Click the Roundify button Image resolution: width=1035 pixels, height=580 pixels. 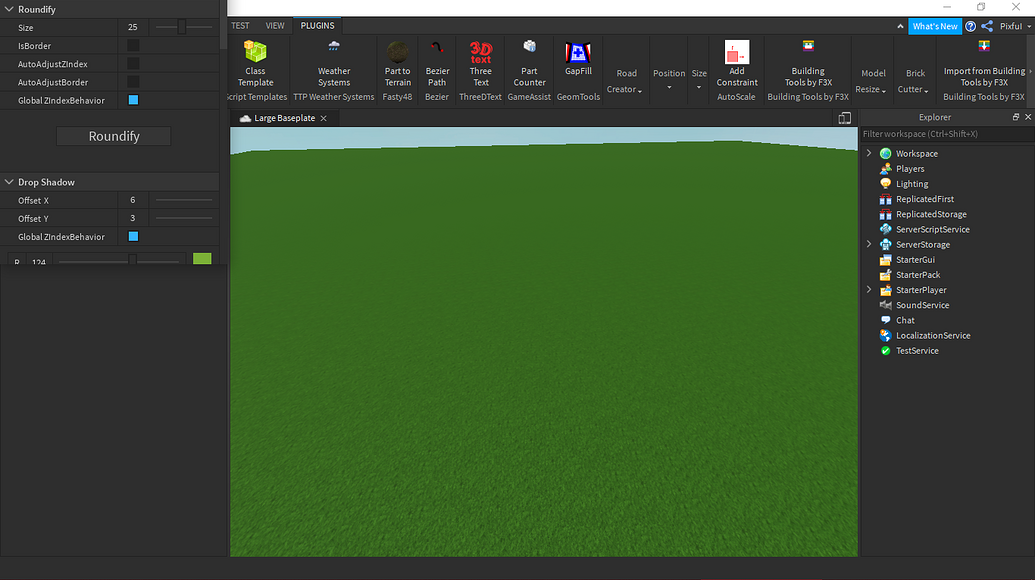pyautogui.click(x=114, y=136)
